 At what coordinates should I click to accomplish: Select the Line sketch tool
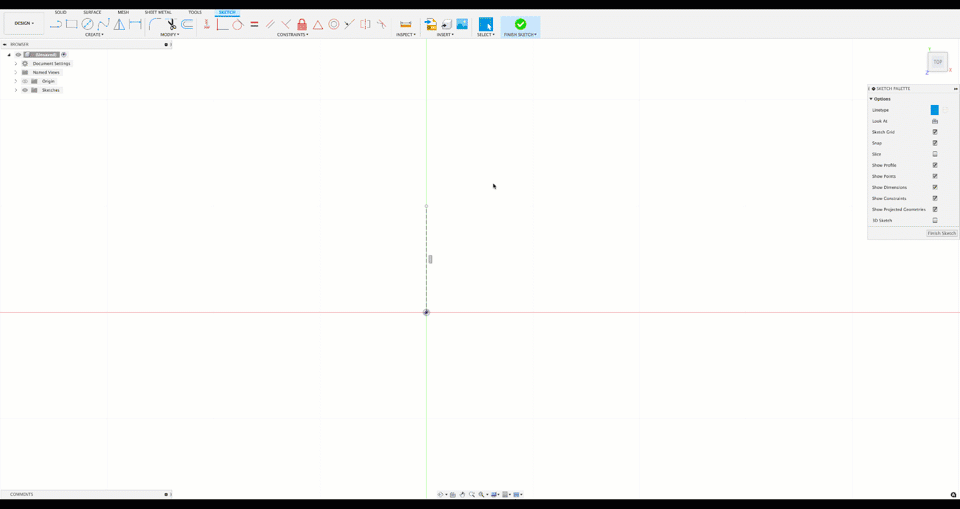click(x=56, y=25)
